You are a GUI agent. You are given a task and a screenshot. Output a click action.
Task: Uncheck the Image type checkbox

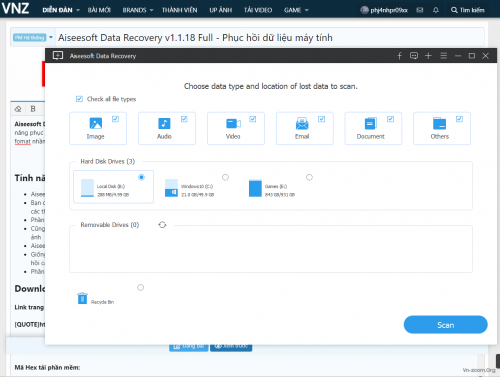(115, 119)
